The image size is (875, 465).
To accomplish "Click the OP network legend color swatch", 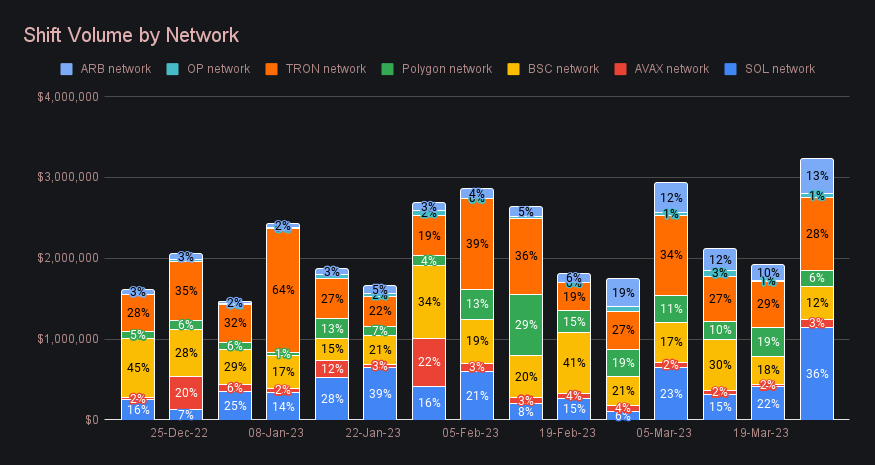I will point(176,69).
